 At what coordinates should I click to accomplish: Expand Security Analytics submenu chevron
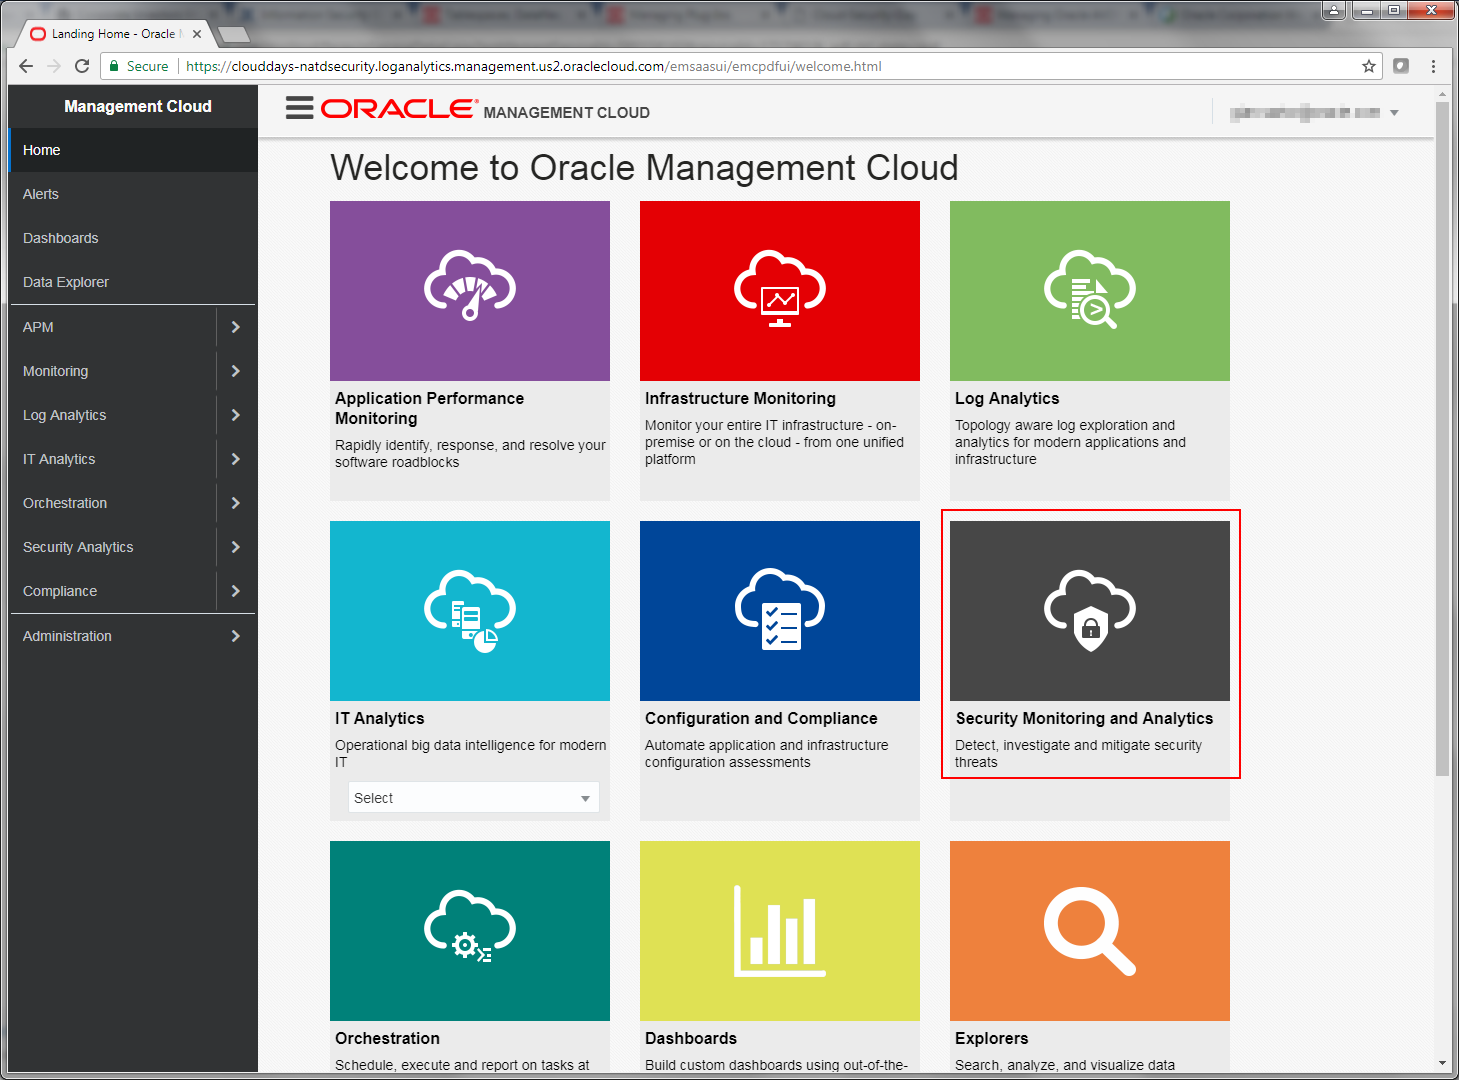click(x=236, y=547)
